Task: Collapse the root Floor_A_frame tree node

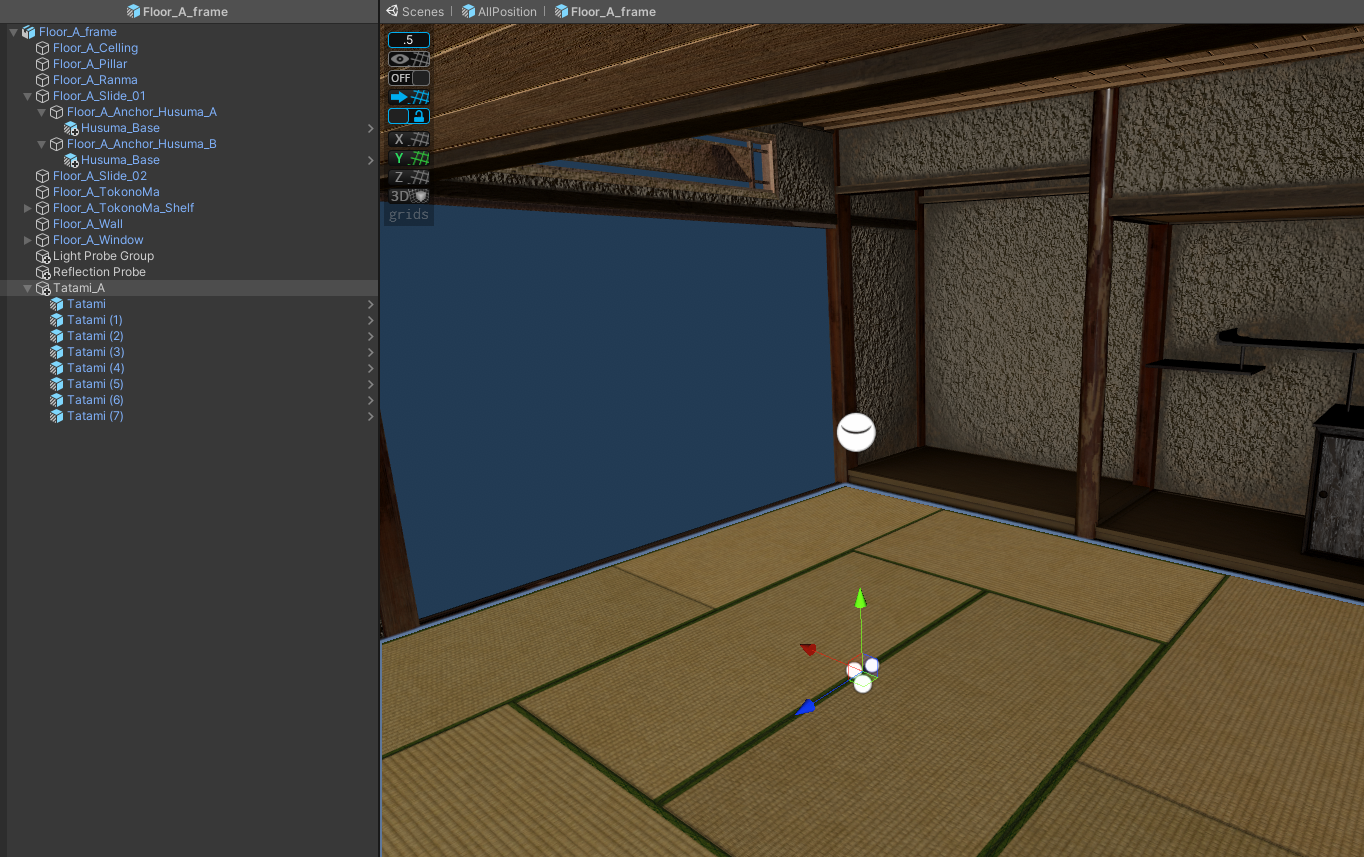Action: click(13, 32)
